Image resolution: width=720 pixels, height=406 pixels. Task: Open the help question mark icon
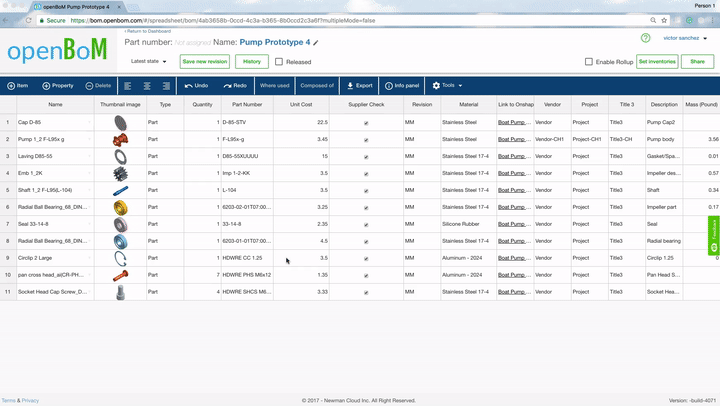(x=645, y=38)
